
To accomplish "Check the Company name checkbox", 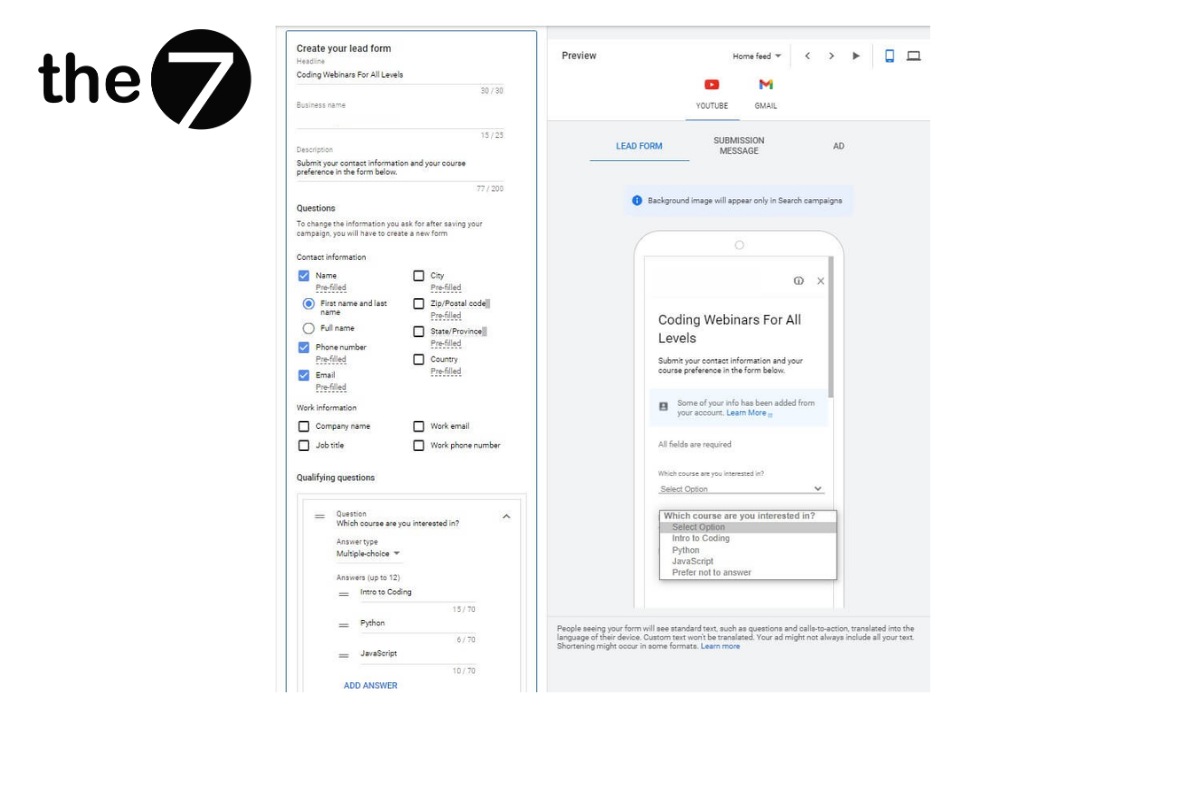I will click(304, 426).
